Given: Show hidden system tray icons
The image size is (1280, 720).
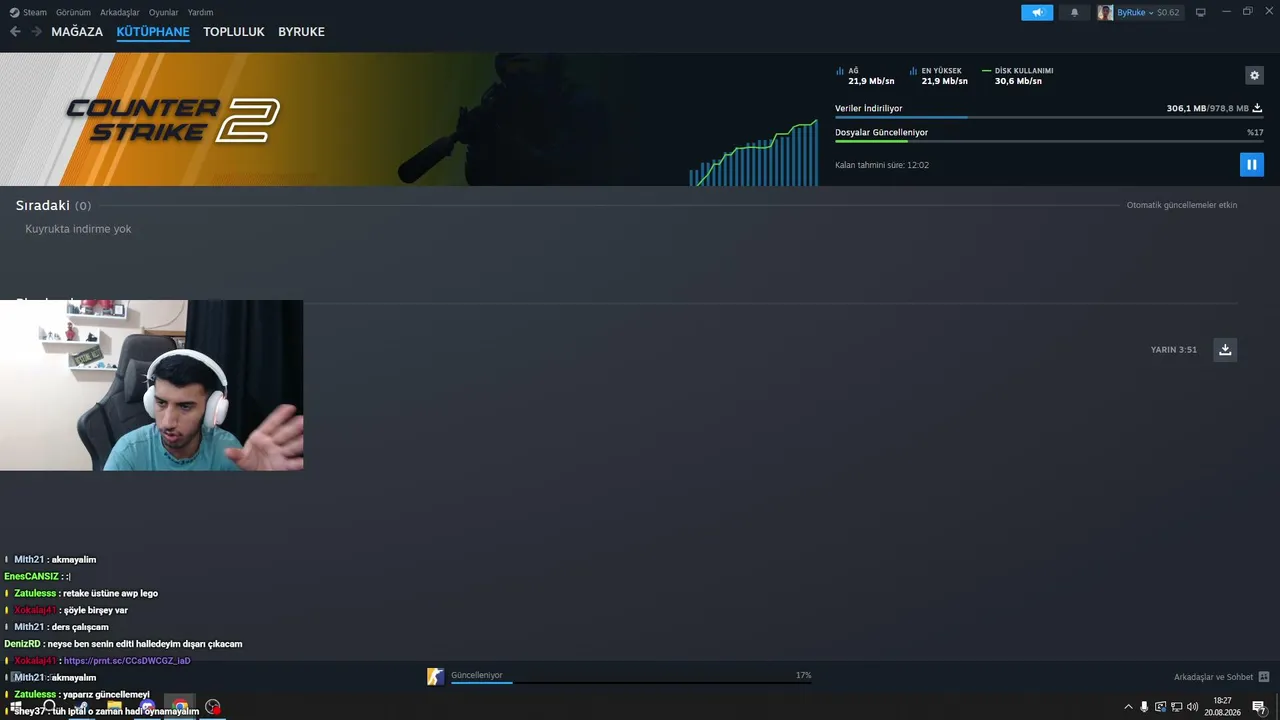Looking at the screenshot, I should 1129,707.
